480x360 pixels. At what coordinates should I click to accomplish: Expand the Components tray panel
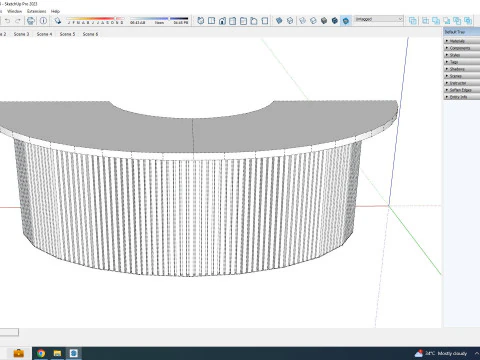(x=462, y=48)
